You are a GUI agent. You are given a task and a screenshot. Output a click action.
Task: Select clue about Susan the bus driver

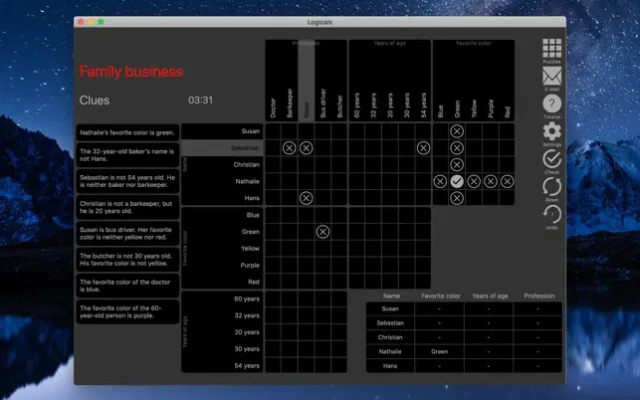[127, 234]
